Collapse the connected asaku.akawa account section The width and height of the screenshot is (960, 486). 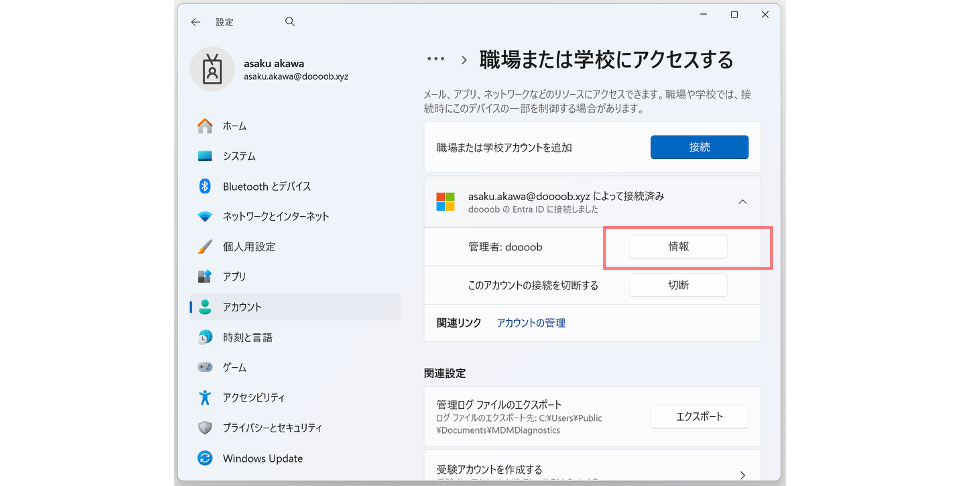click(742, 202)
